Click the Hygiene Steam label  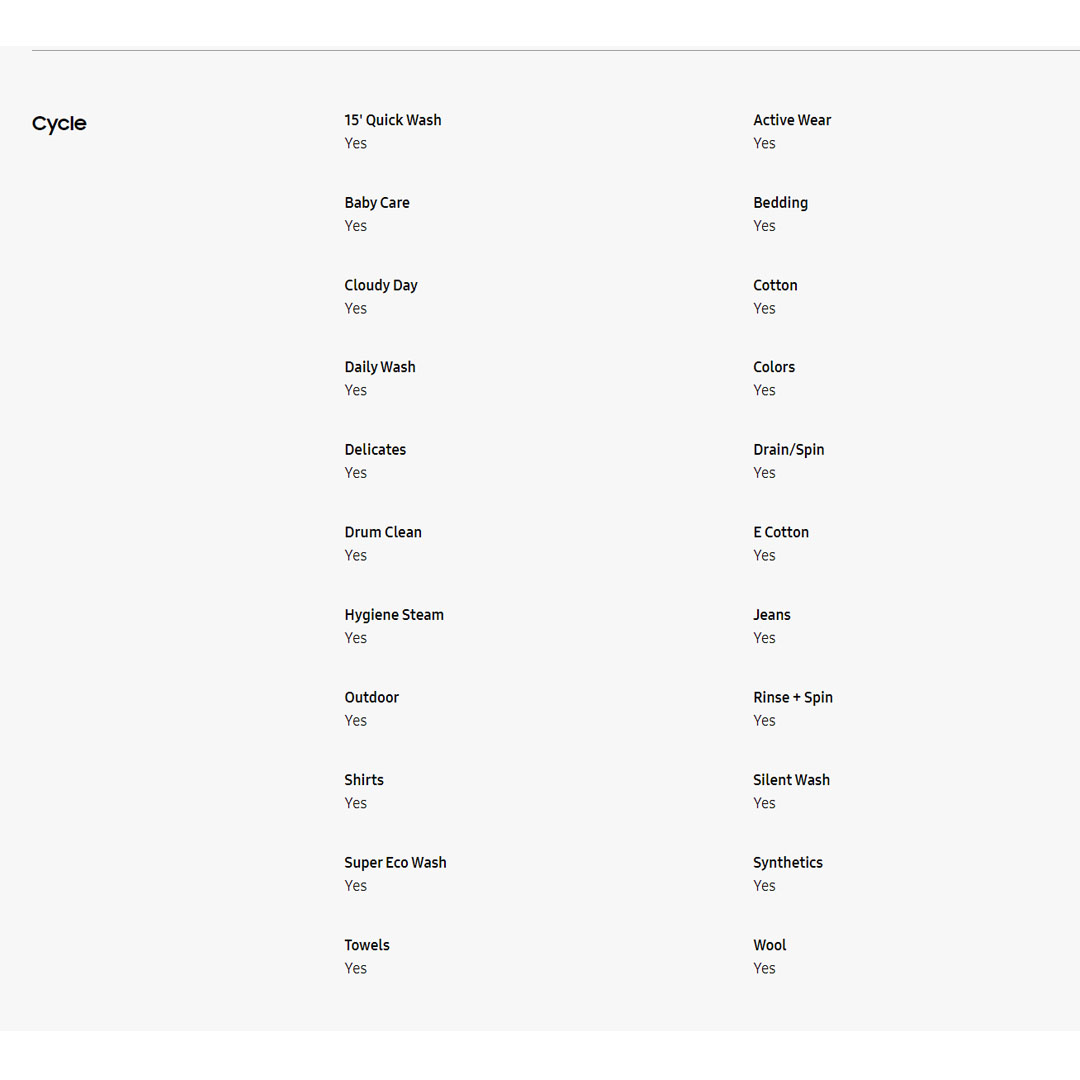394,615
